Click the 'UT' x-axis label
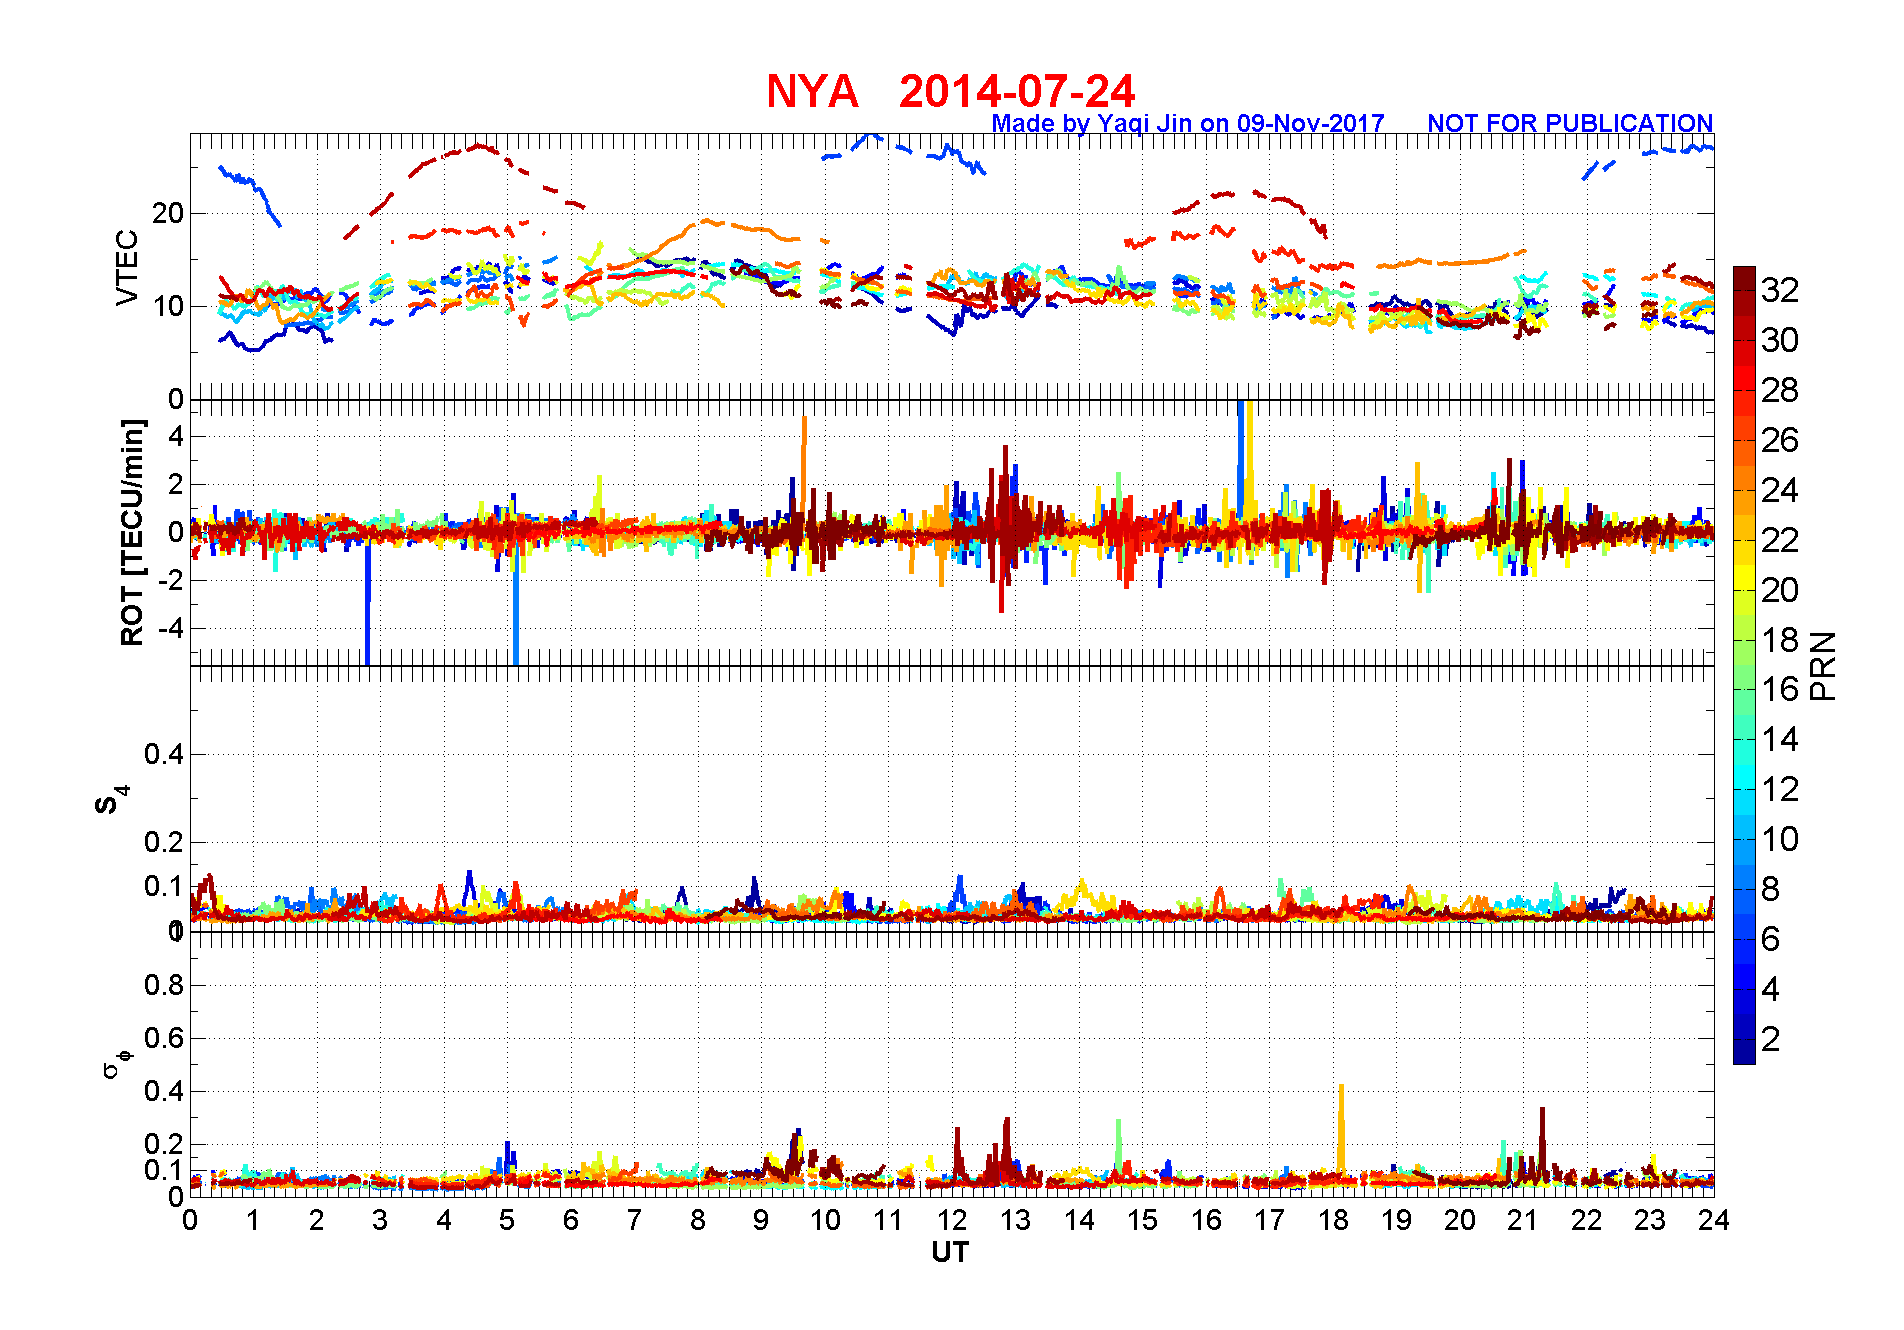The width and height of the screenshot is (1904, 1330). click(950, 1252)
